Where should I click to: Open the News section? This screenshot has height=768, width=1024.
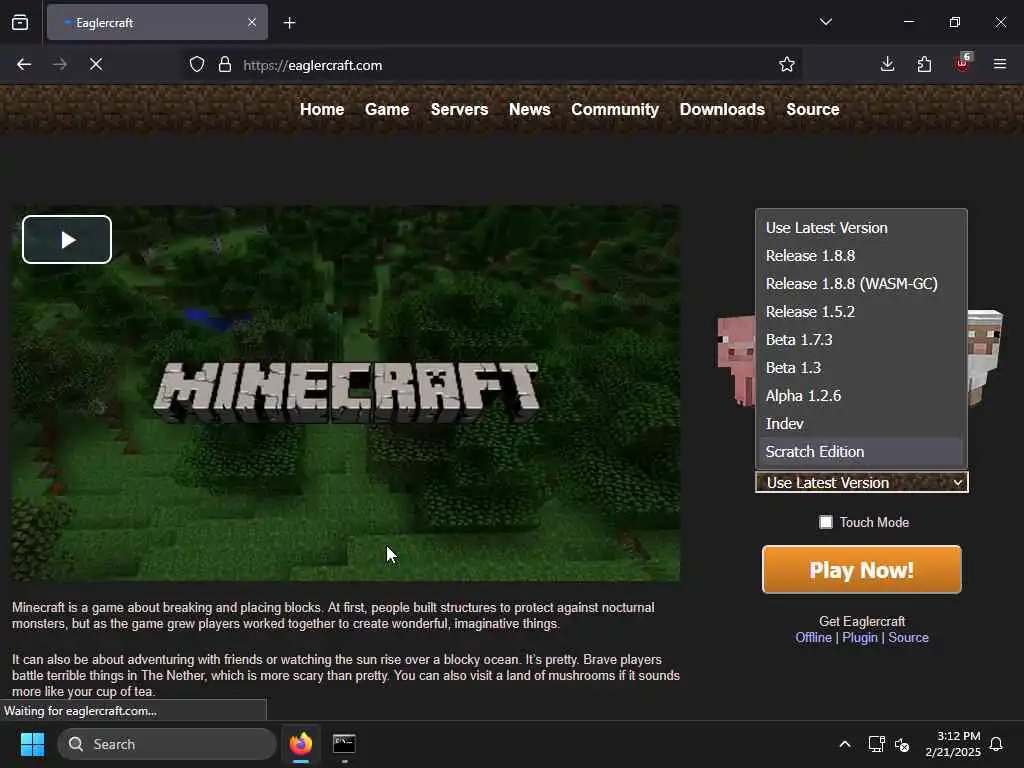tap(530, 110)
